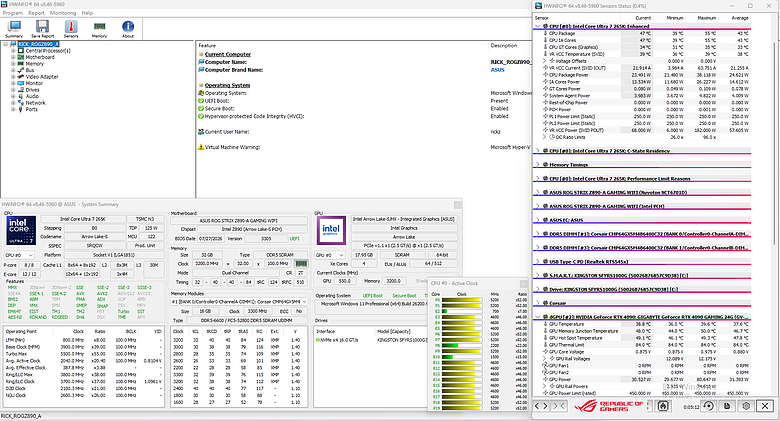The image size is (780, 421).
Task: Open Sensors via thermometer toolbar icon
Action: tap(71, 29)
